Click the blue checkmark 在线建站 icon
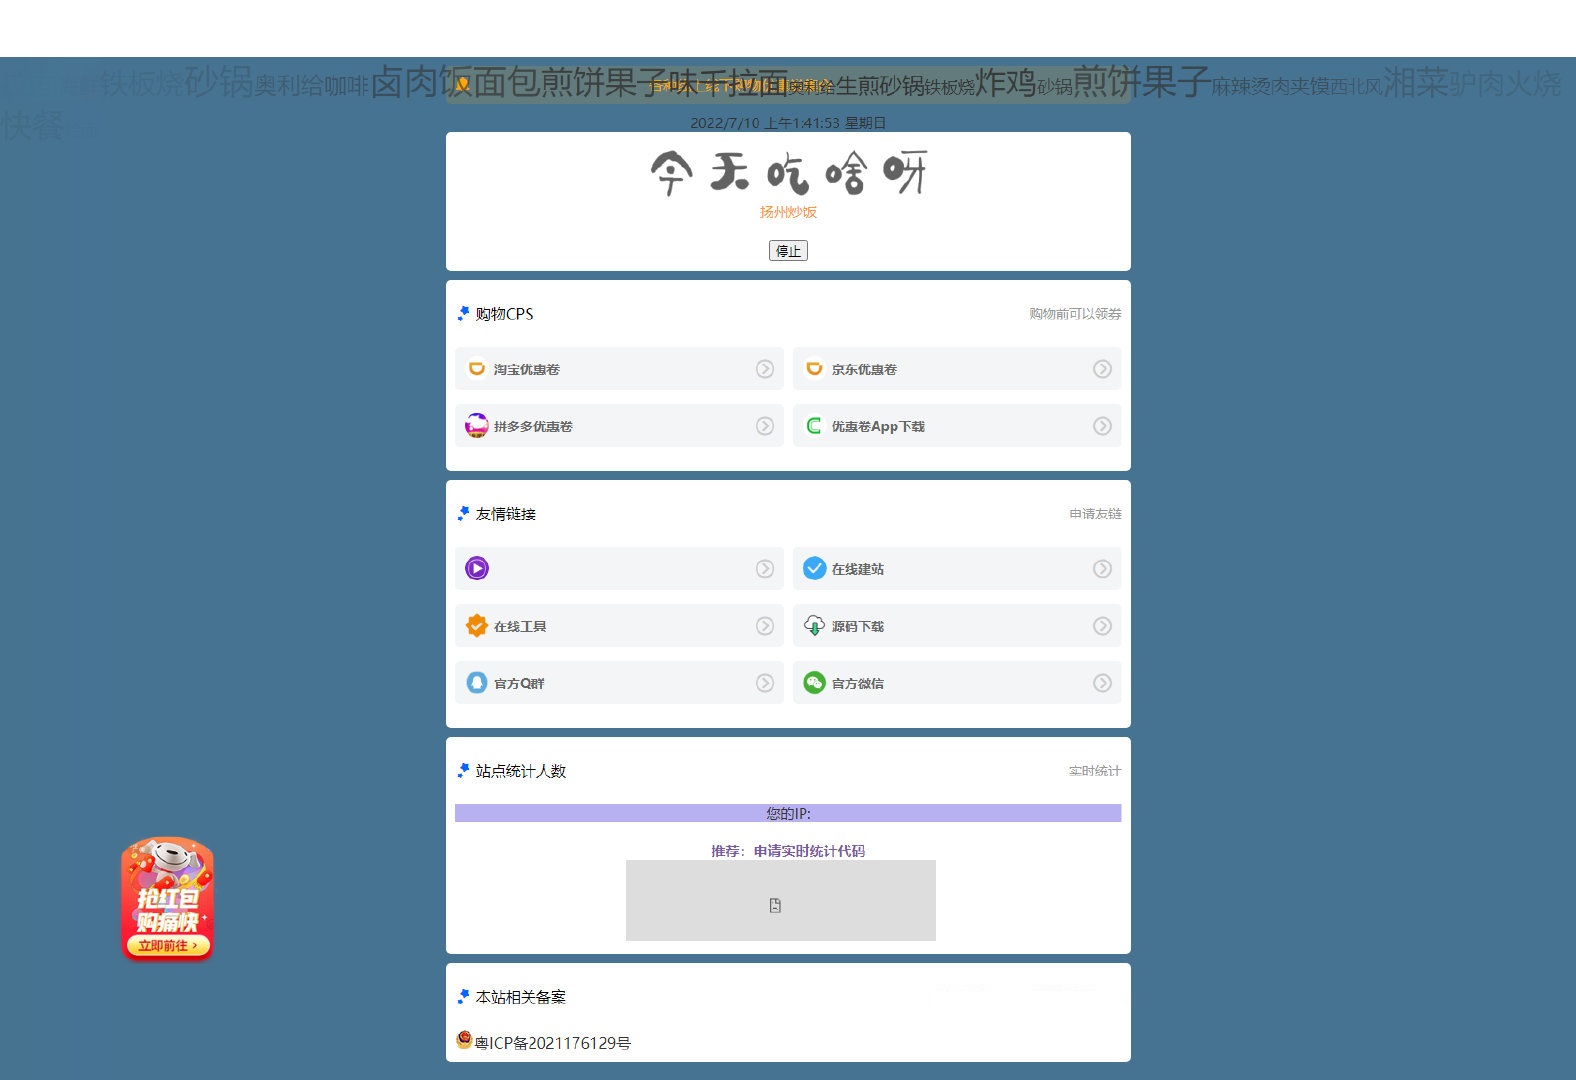This screenshot has width=1576, height=1080. tap(814, 569)
